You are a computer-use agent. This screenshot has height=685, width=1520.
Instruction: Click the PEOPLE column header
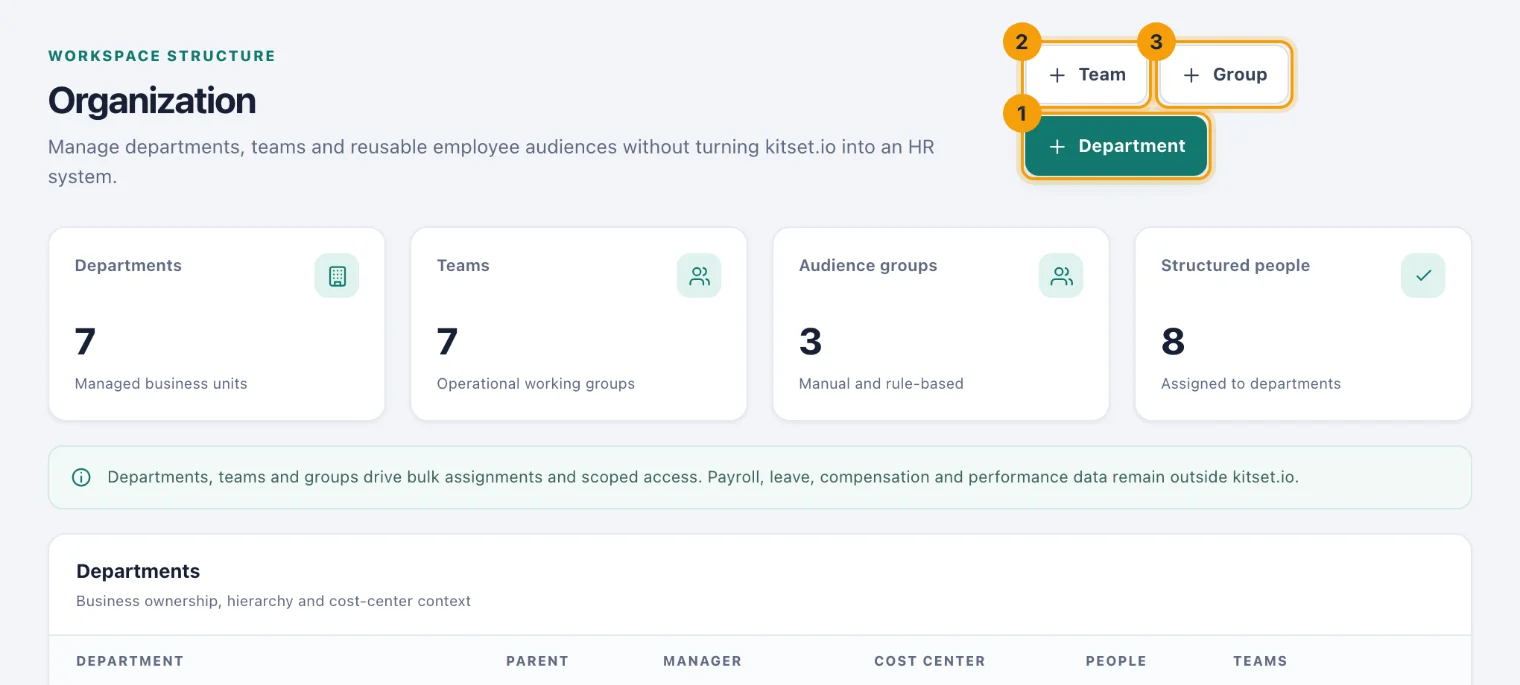(x=1116, y=661)
